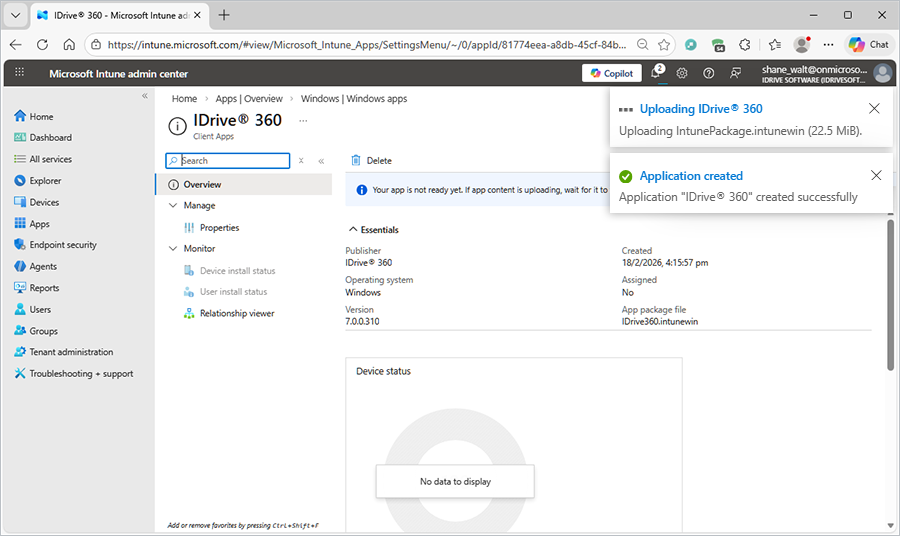Go to Apps in the sidebar
The width and height of the screenshot is (900, 536).
click(32, 224)
